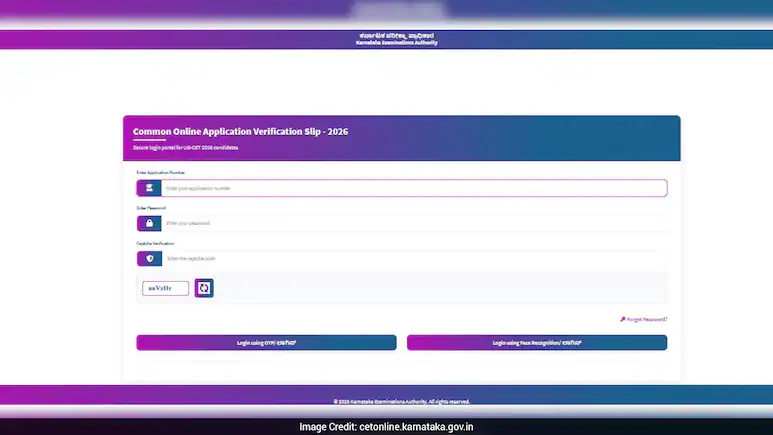This screenshot has width=773, height=435.
Task: Click the captcha image text box
Action: 165,288
